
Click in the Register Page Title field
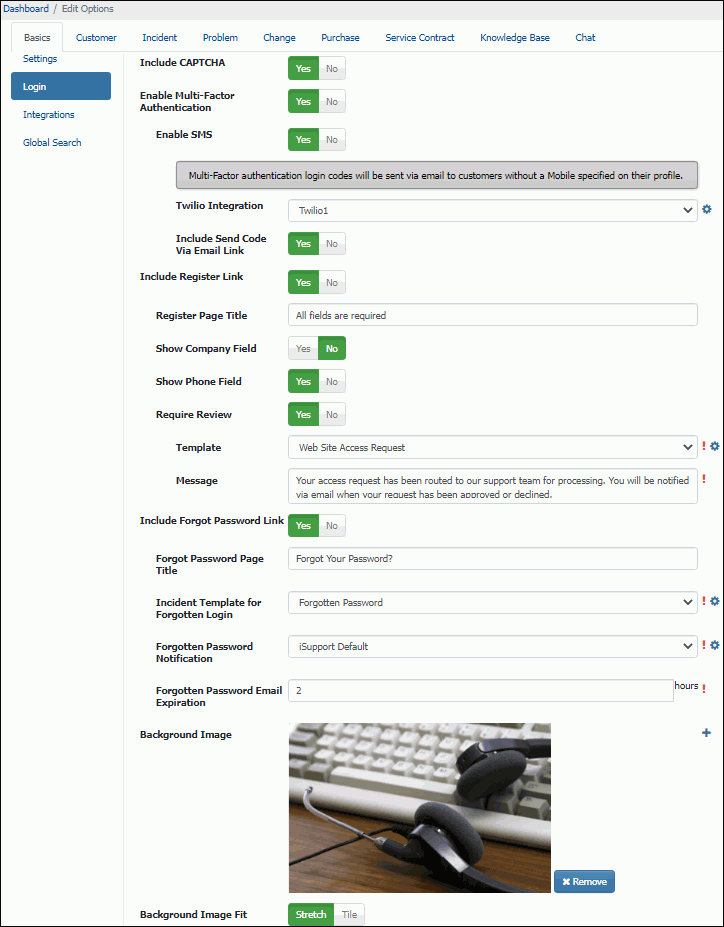(x=493, y=315)
